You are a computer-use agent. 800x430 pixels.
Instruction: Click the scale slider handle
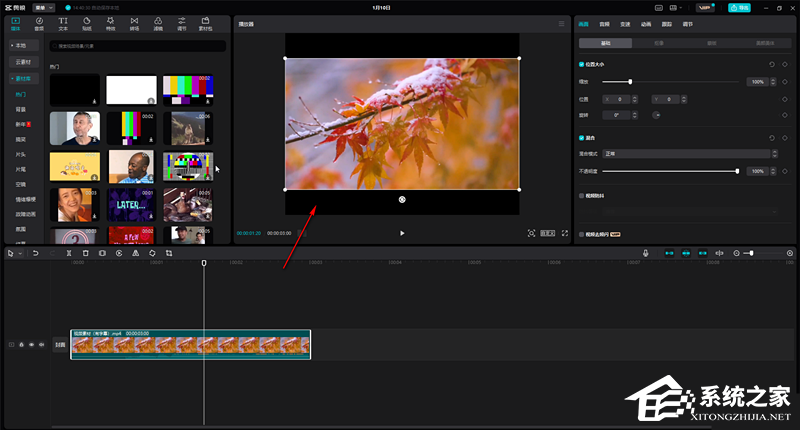pyautogui.click(x=630, y=82)
